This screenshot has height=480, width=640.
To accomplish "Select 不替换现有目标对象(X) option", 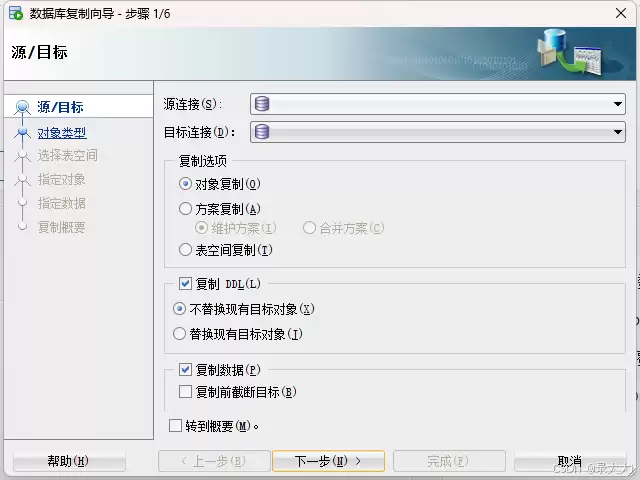I will point(179,309).
